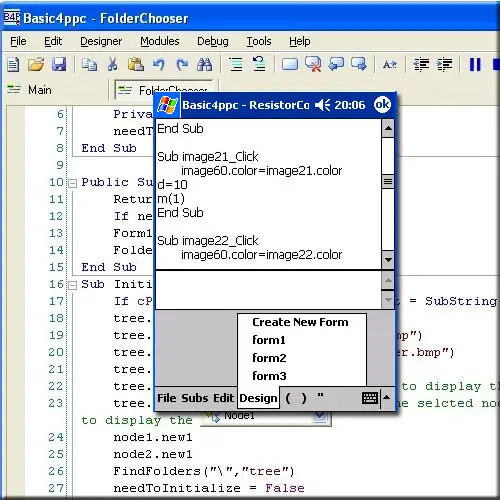Click the Design menu on device
This screenshot has height=500, width=500.
[x=258, y=398]
